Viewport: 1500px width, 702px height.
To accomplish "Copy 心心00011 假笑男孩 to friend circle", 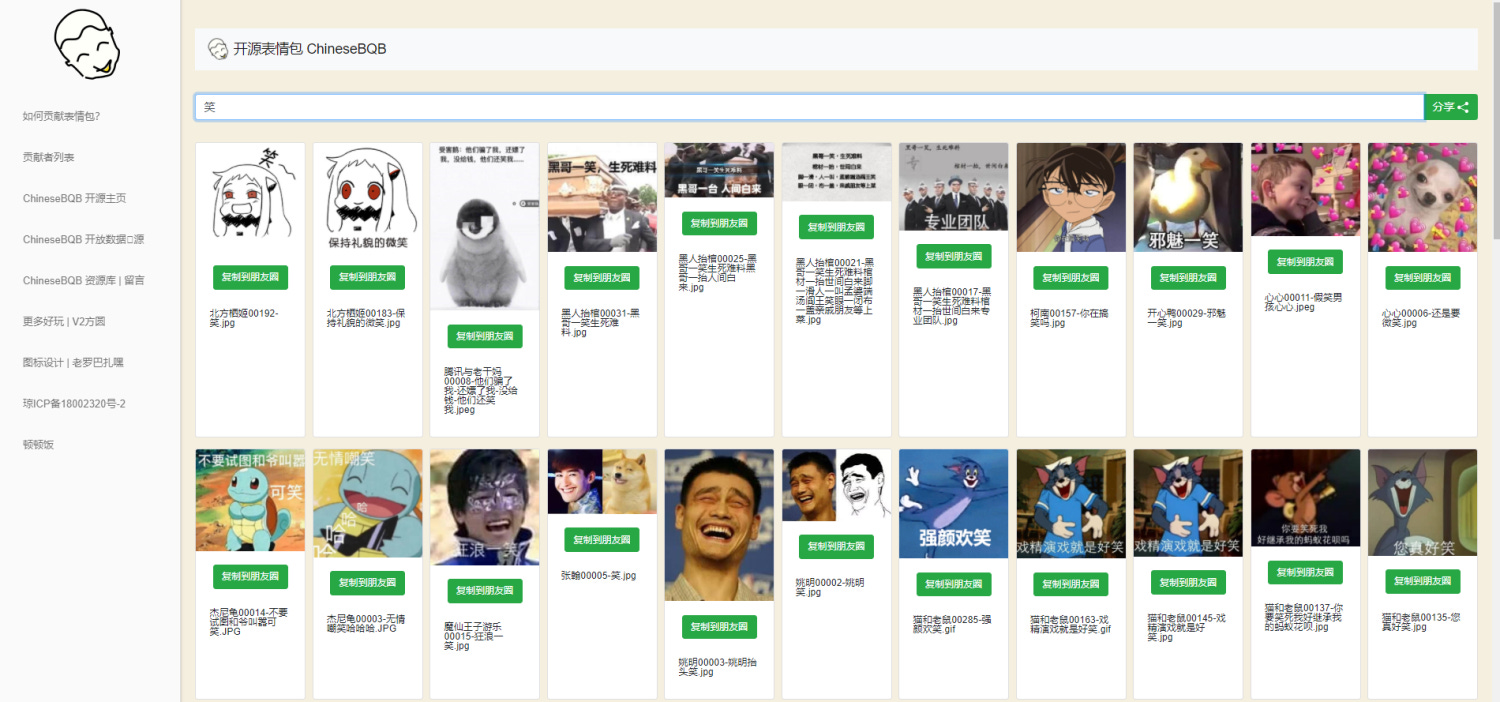I will click(x=1305, y=262).
